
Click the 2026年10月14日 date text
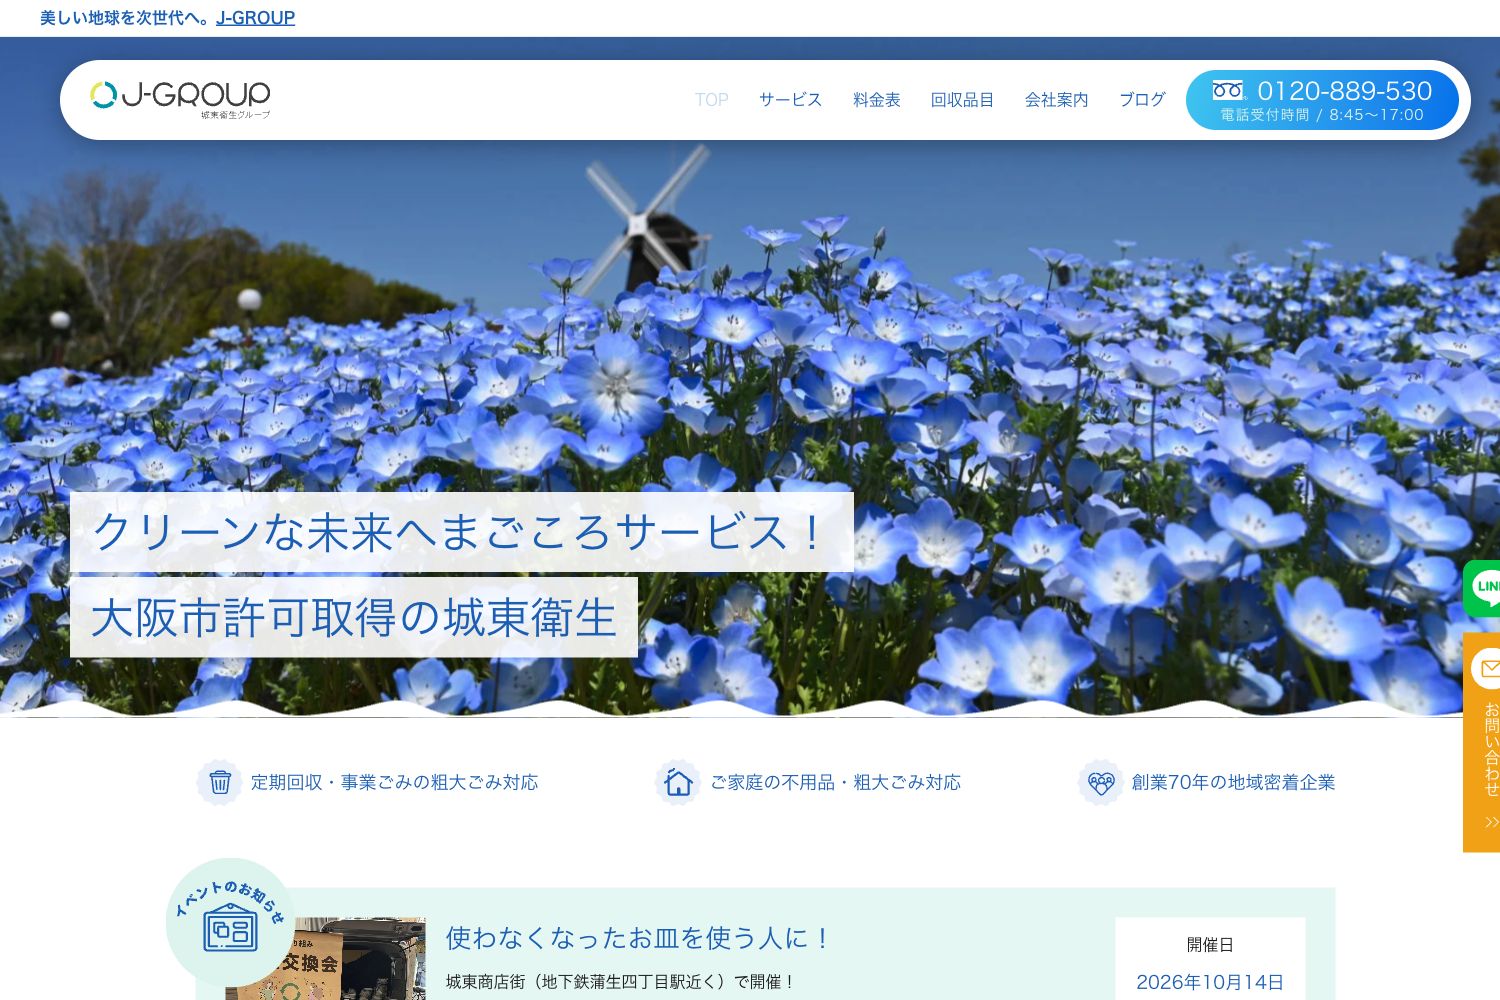tap(1210, 982)
